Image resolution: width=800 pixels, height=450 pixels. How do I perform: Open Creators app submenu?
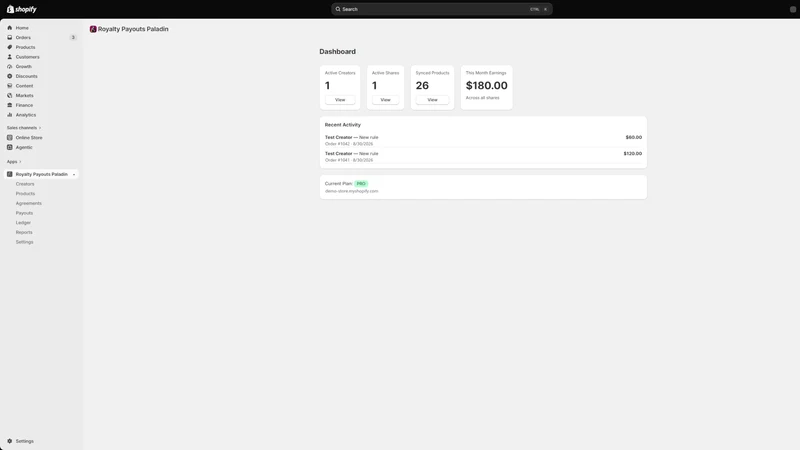(25, 184)
